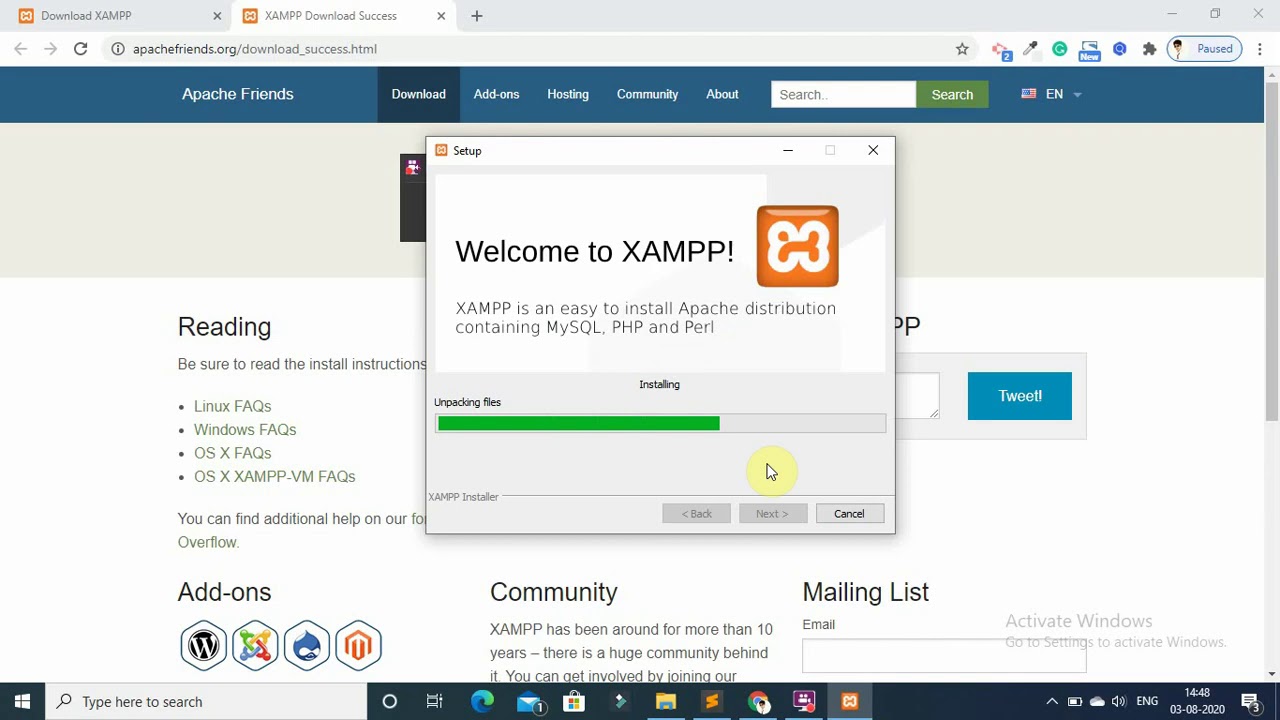
Task: Open Sublime Text on taskbar
Action: (712, 702)
